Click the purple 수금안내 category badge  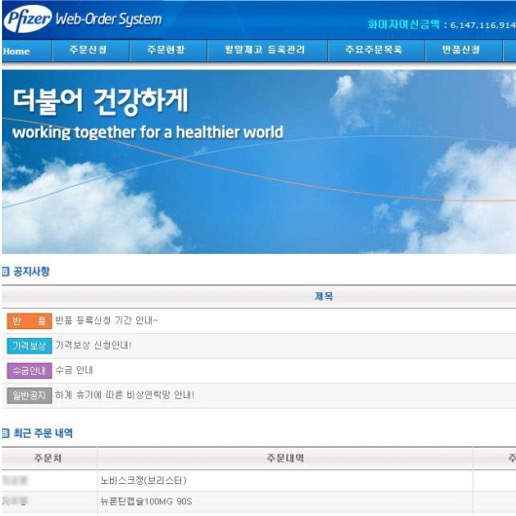[x=29, y=370]
